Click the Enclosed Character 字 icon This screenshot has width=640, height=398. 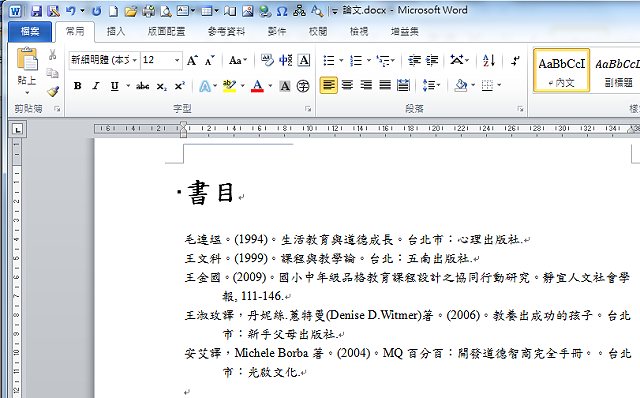point(303,86)
